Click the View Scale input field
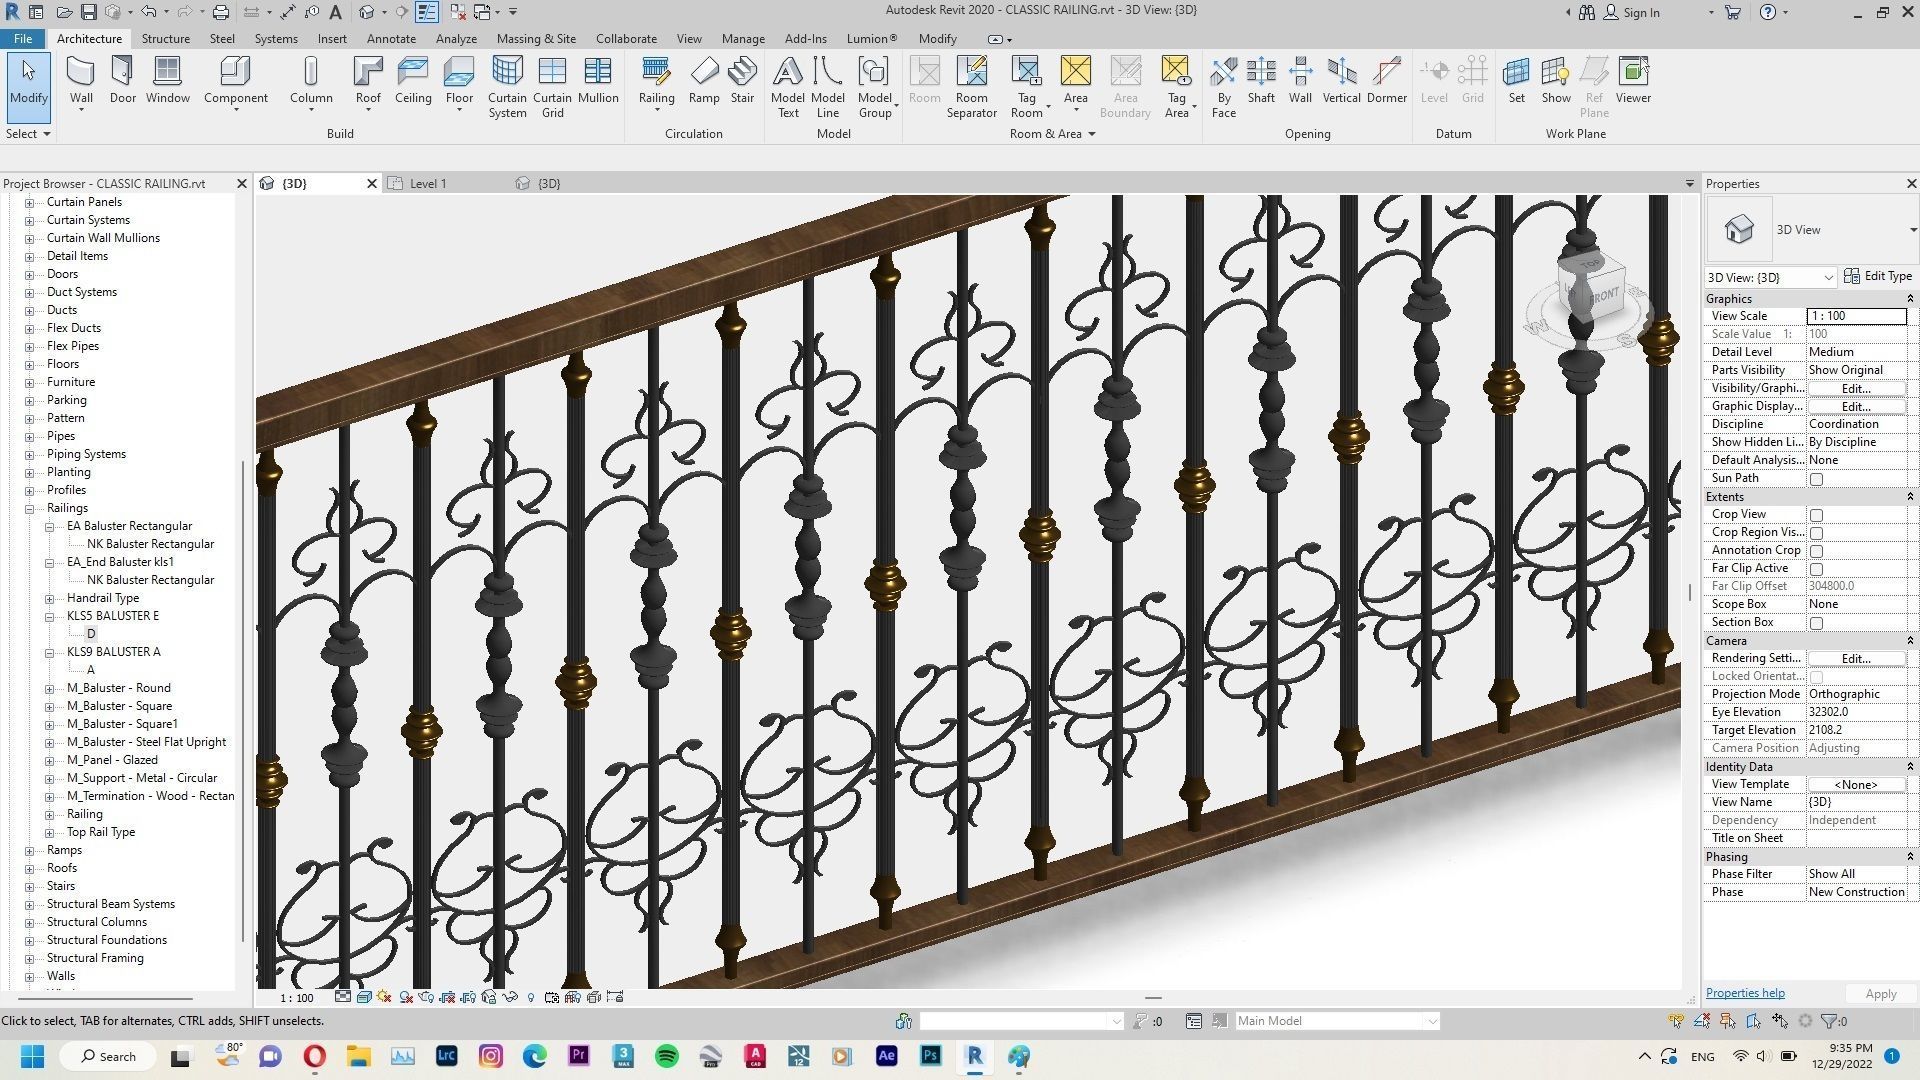Screen dimensions: 1920x1080 click(x=1857, y=316)
